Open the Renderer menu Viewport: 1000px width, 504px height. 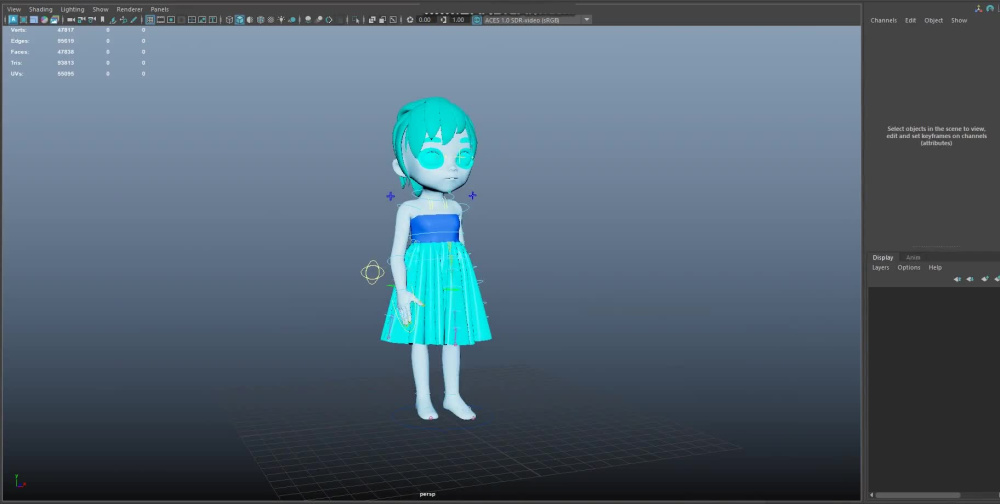click(129, 10)
